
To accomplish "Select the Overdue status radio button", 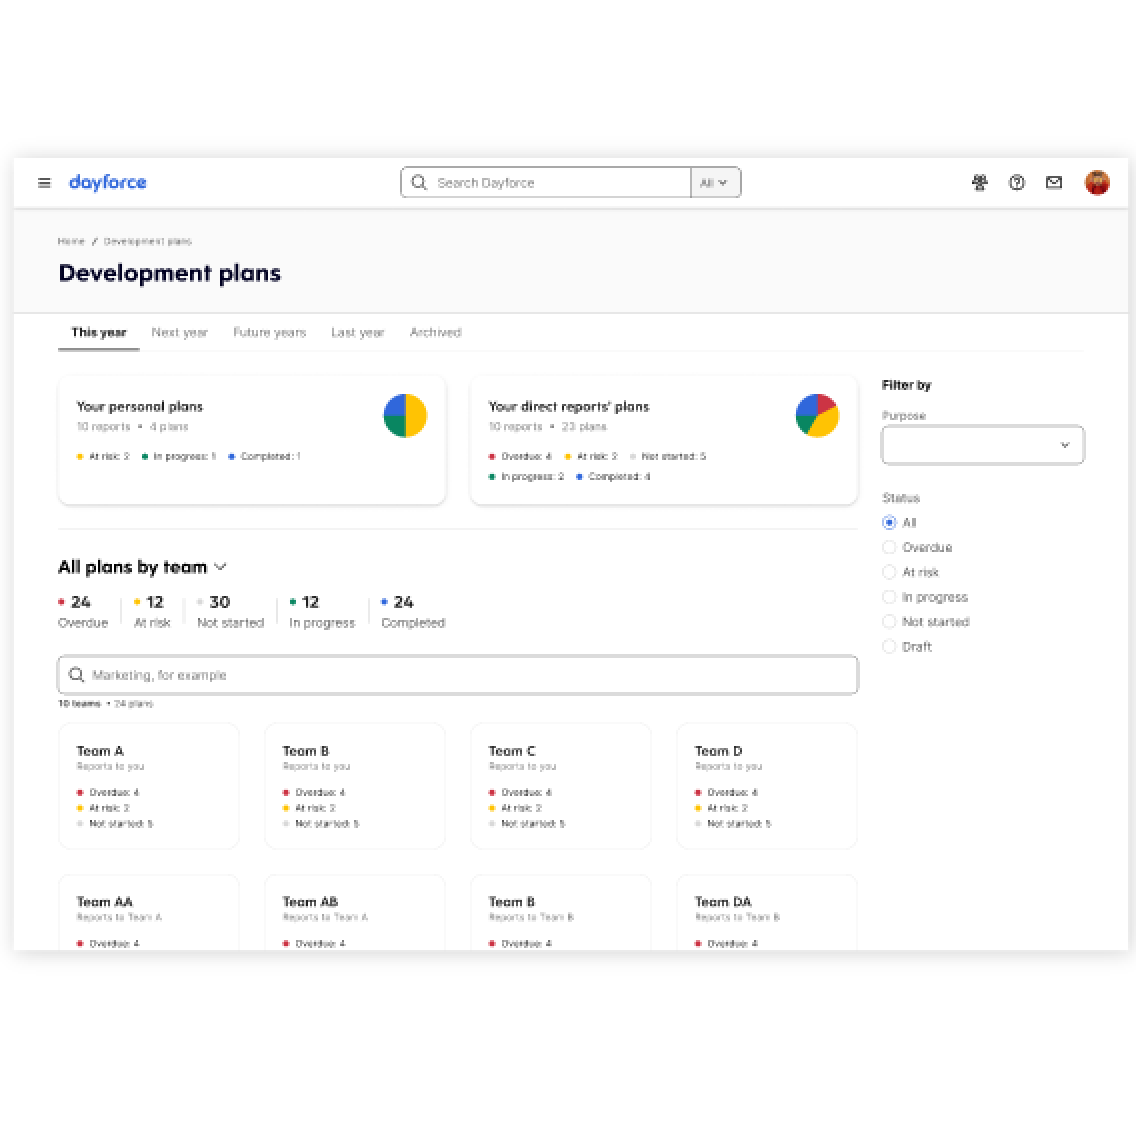I will click(x=889, y=547).
